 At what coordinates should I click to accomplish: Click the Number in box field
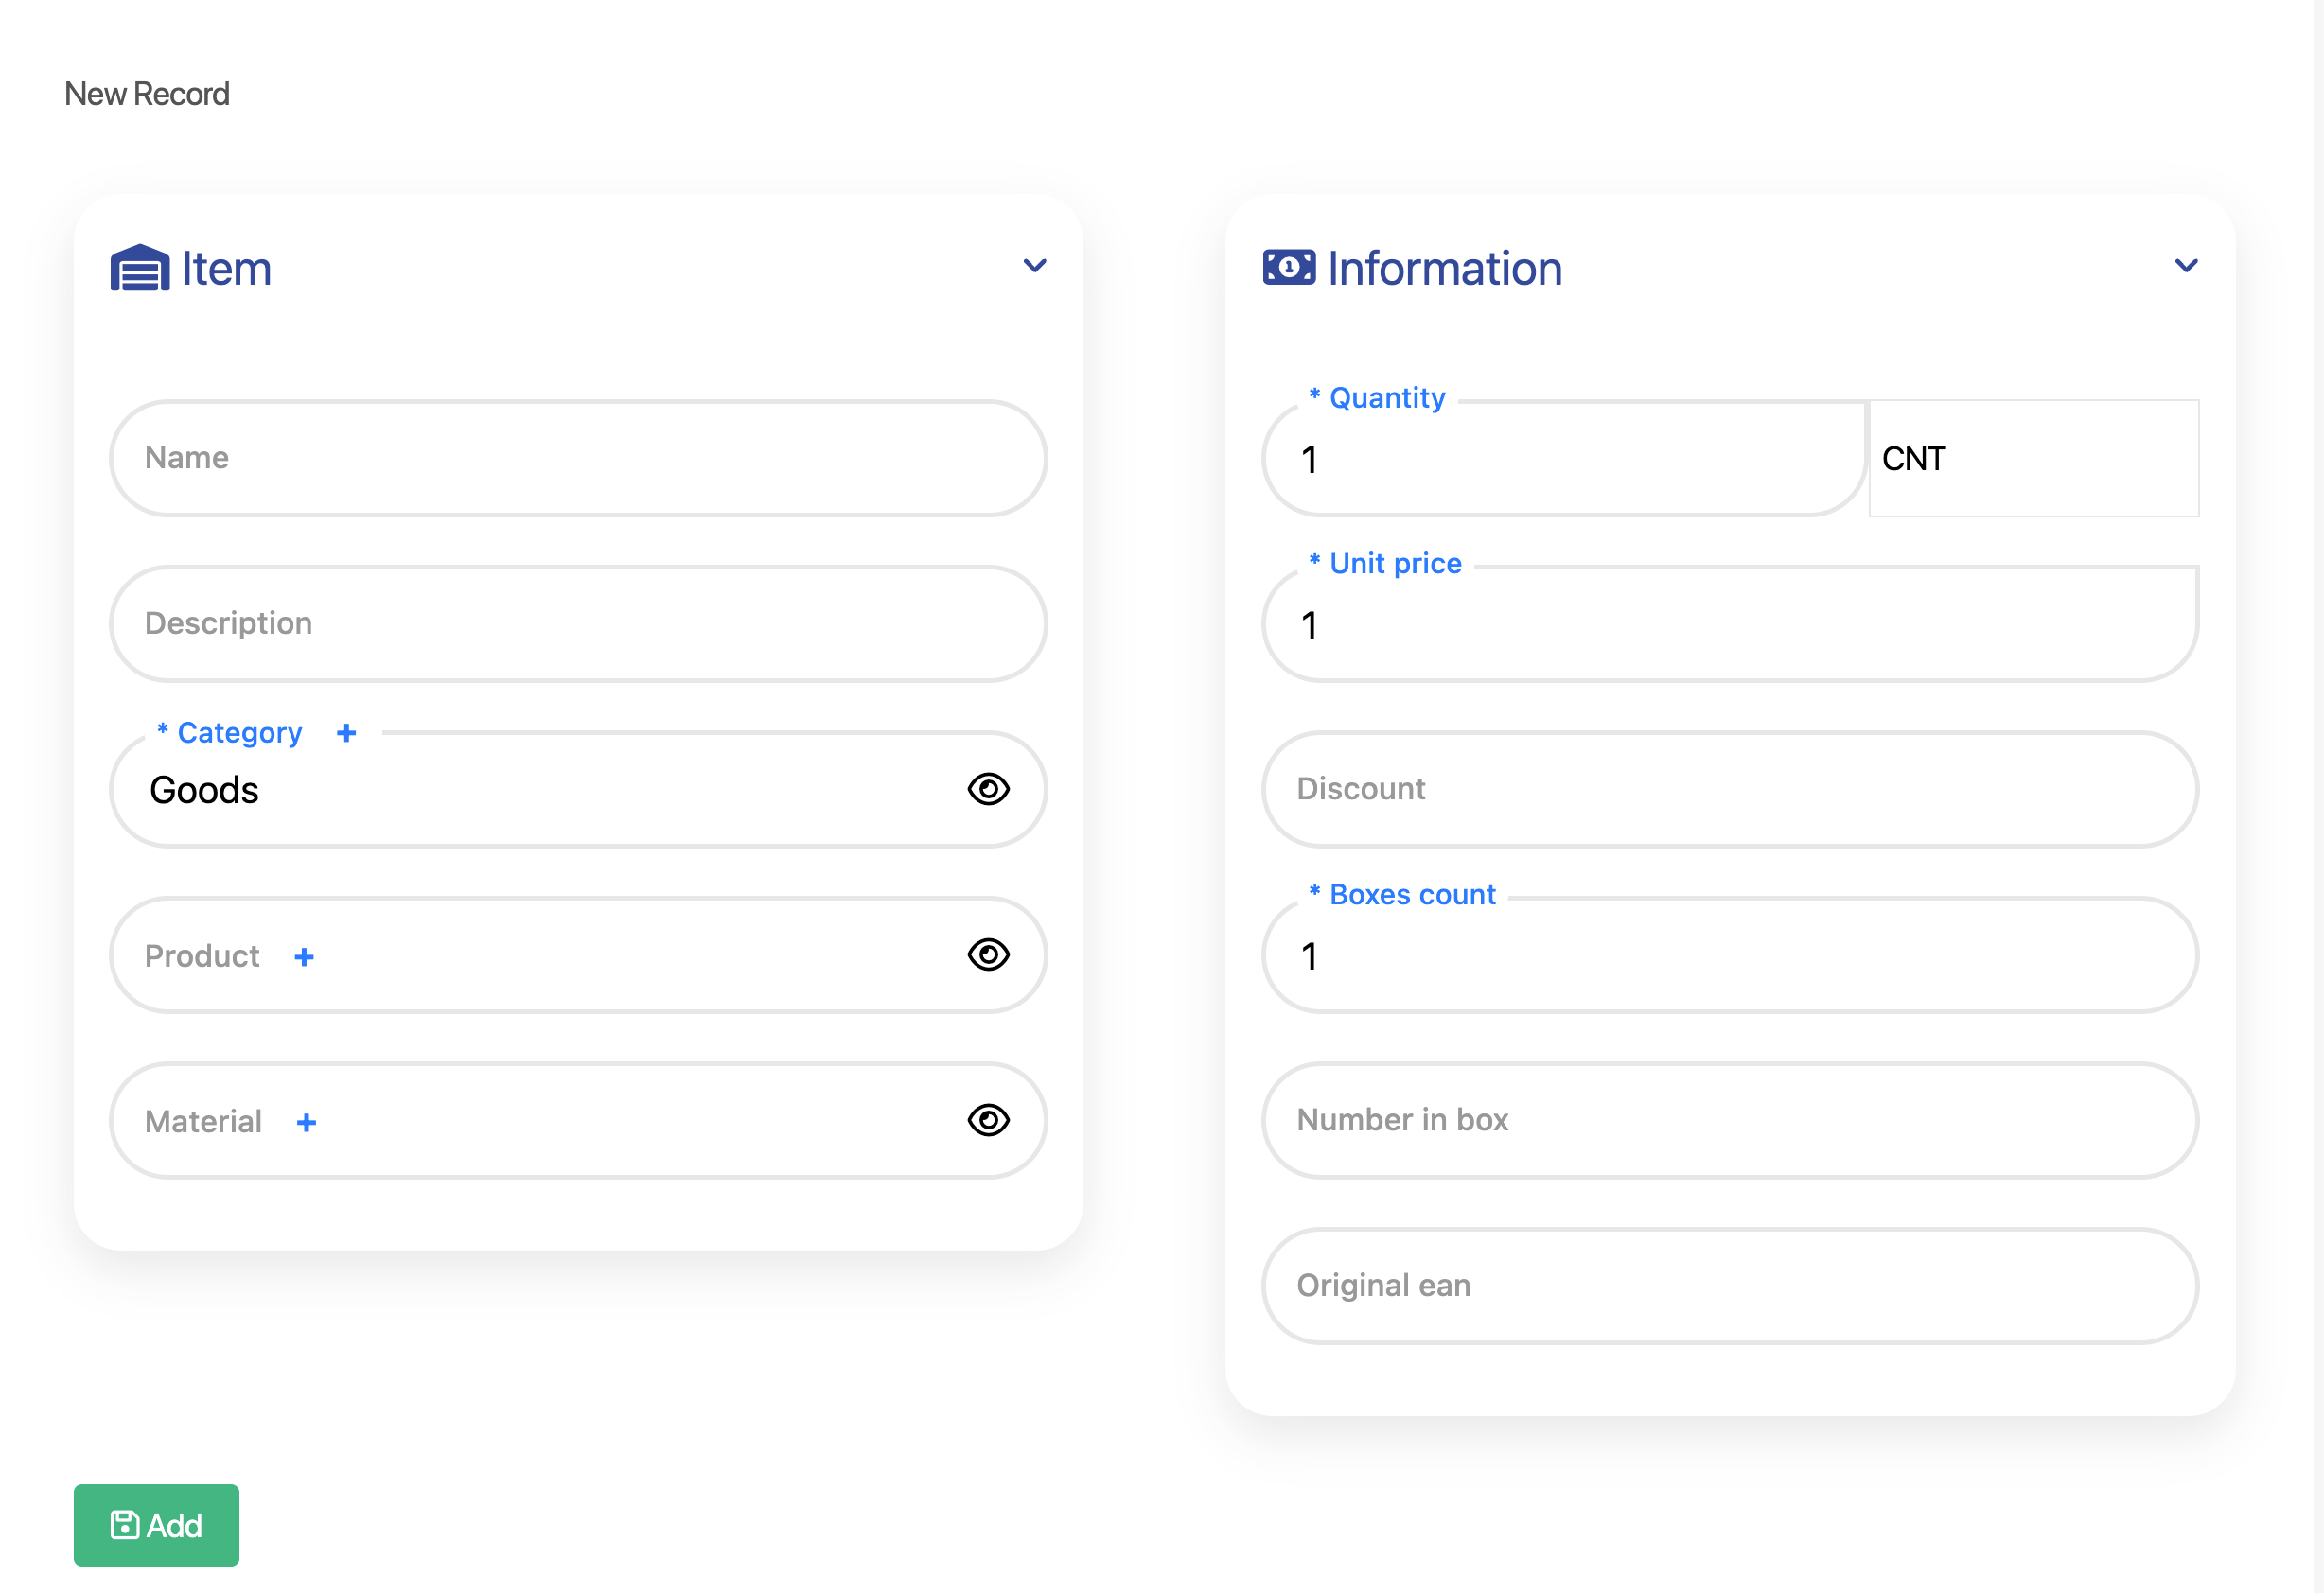pos(1729,1120)
